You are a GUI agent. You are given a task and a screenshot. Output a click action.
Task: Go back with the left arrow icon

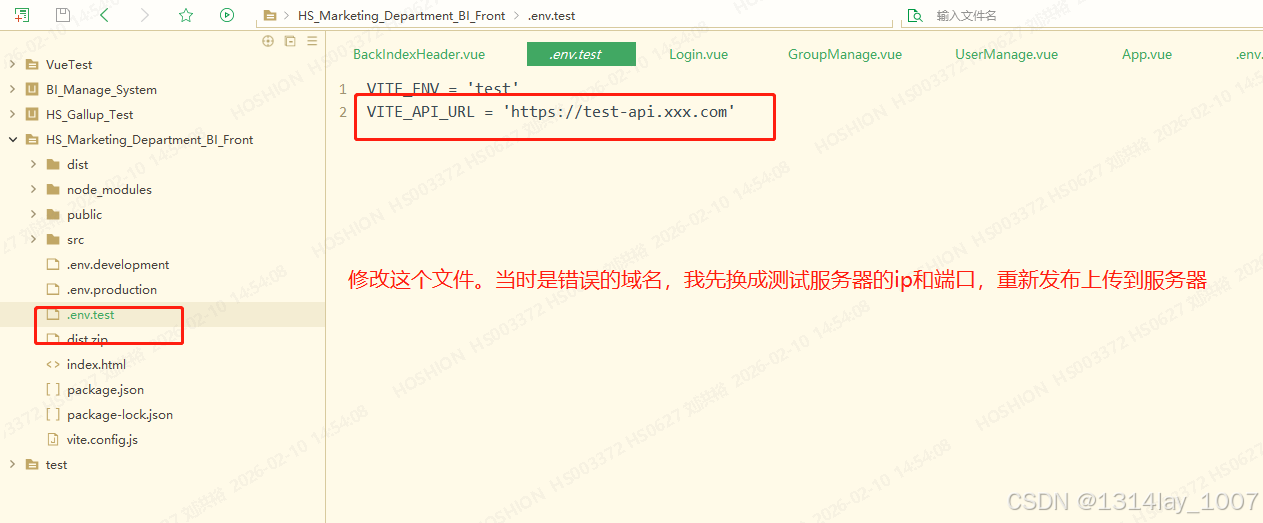click(104, 15)
